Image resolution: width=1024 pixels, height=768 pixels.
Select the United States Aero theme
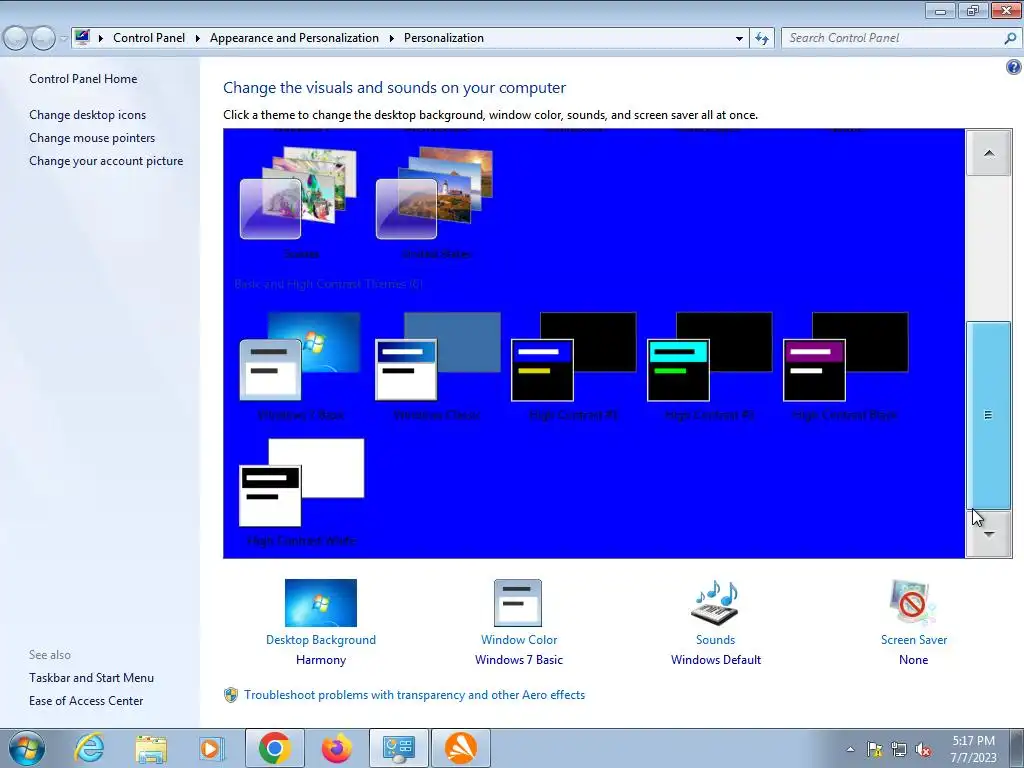(434, 193)
